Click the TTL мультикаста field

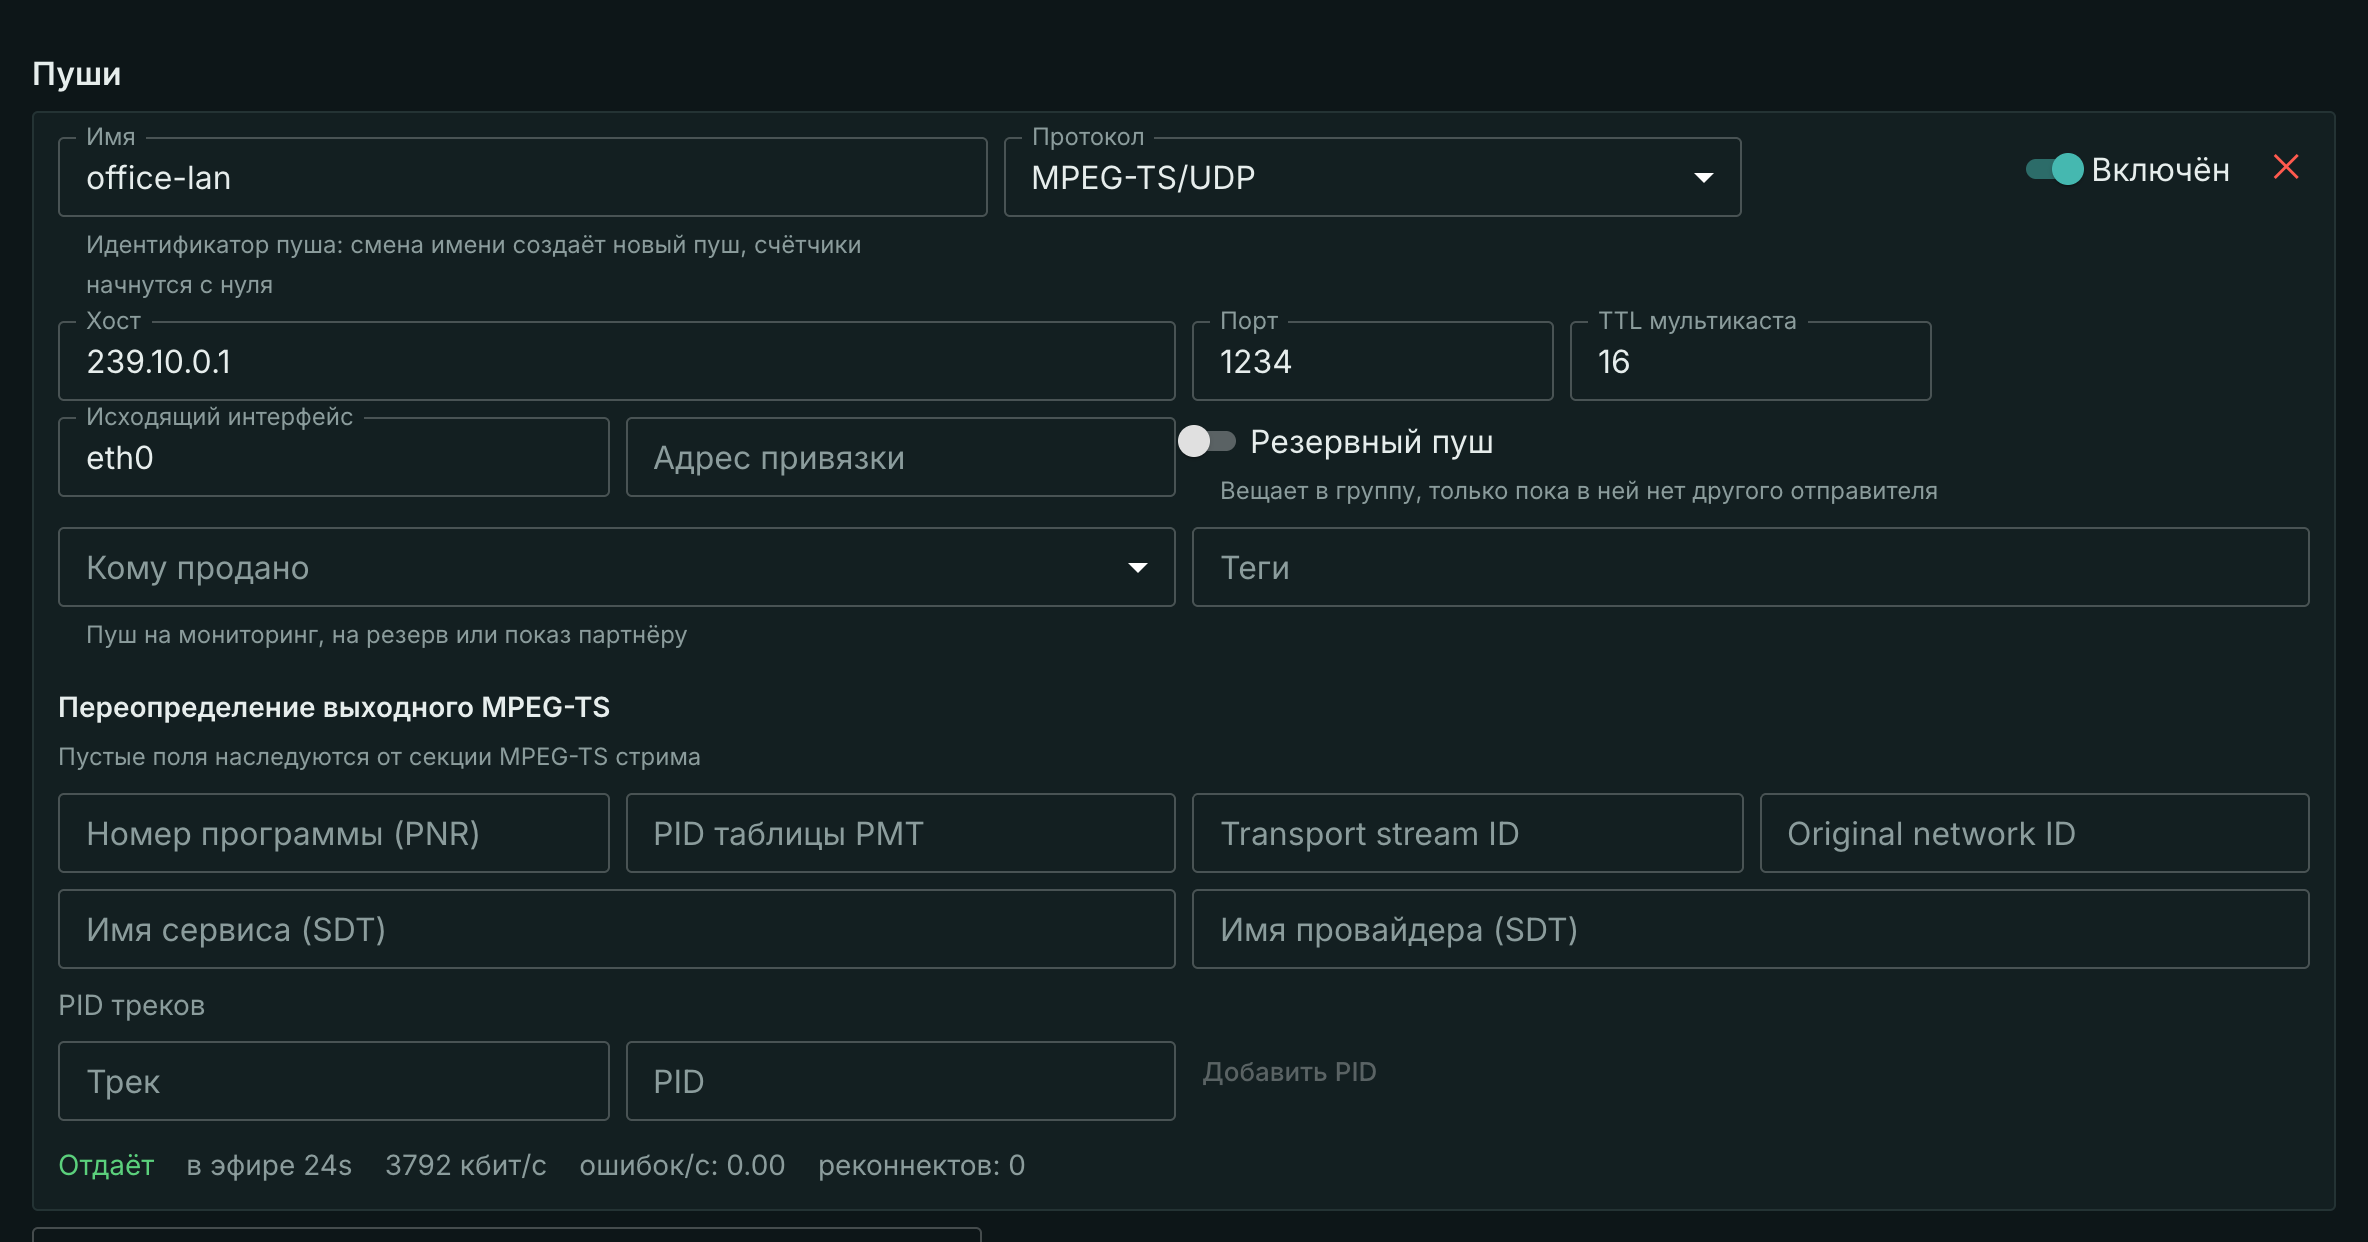1750,361
